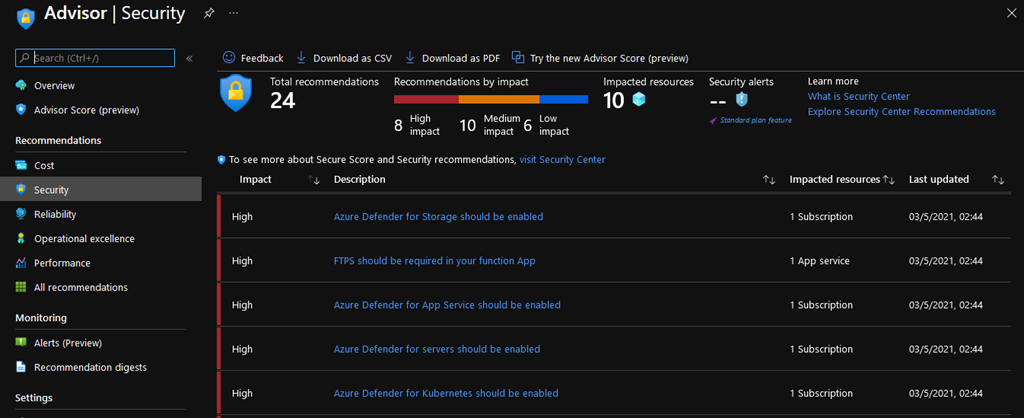Open 'What is Security Center' link
Image resolution: width=1024 pixels, height=418 pixels.
pyautogui.click(x=858, y=97)
